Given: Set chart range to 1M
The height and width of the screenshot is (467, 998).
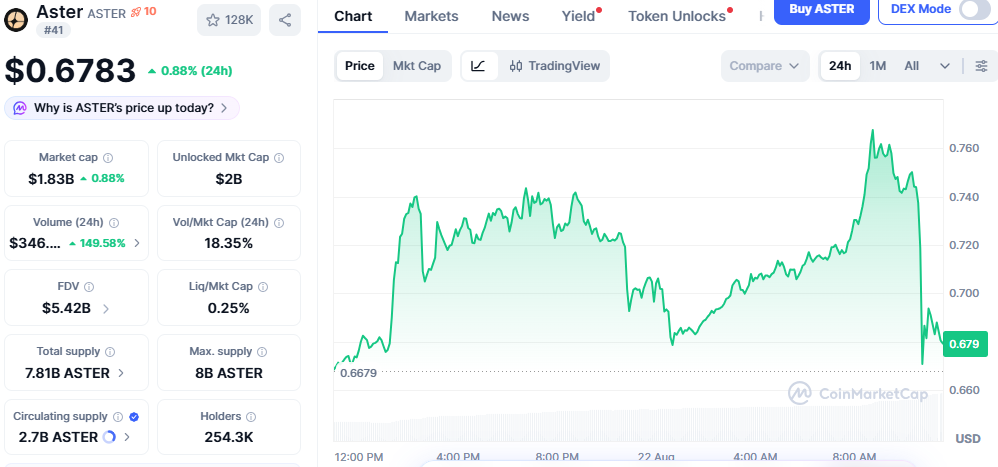Looking at the screenshot, I should (x=878, y=66).
